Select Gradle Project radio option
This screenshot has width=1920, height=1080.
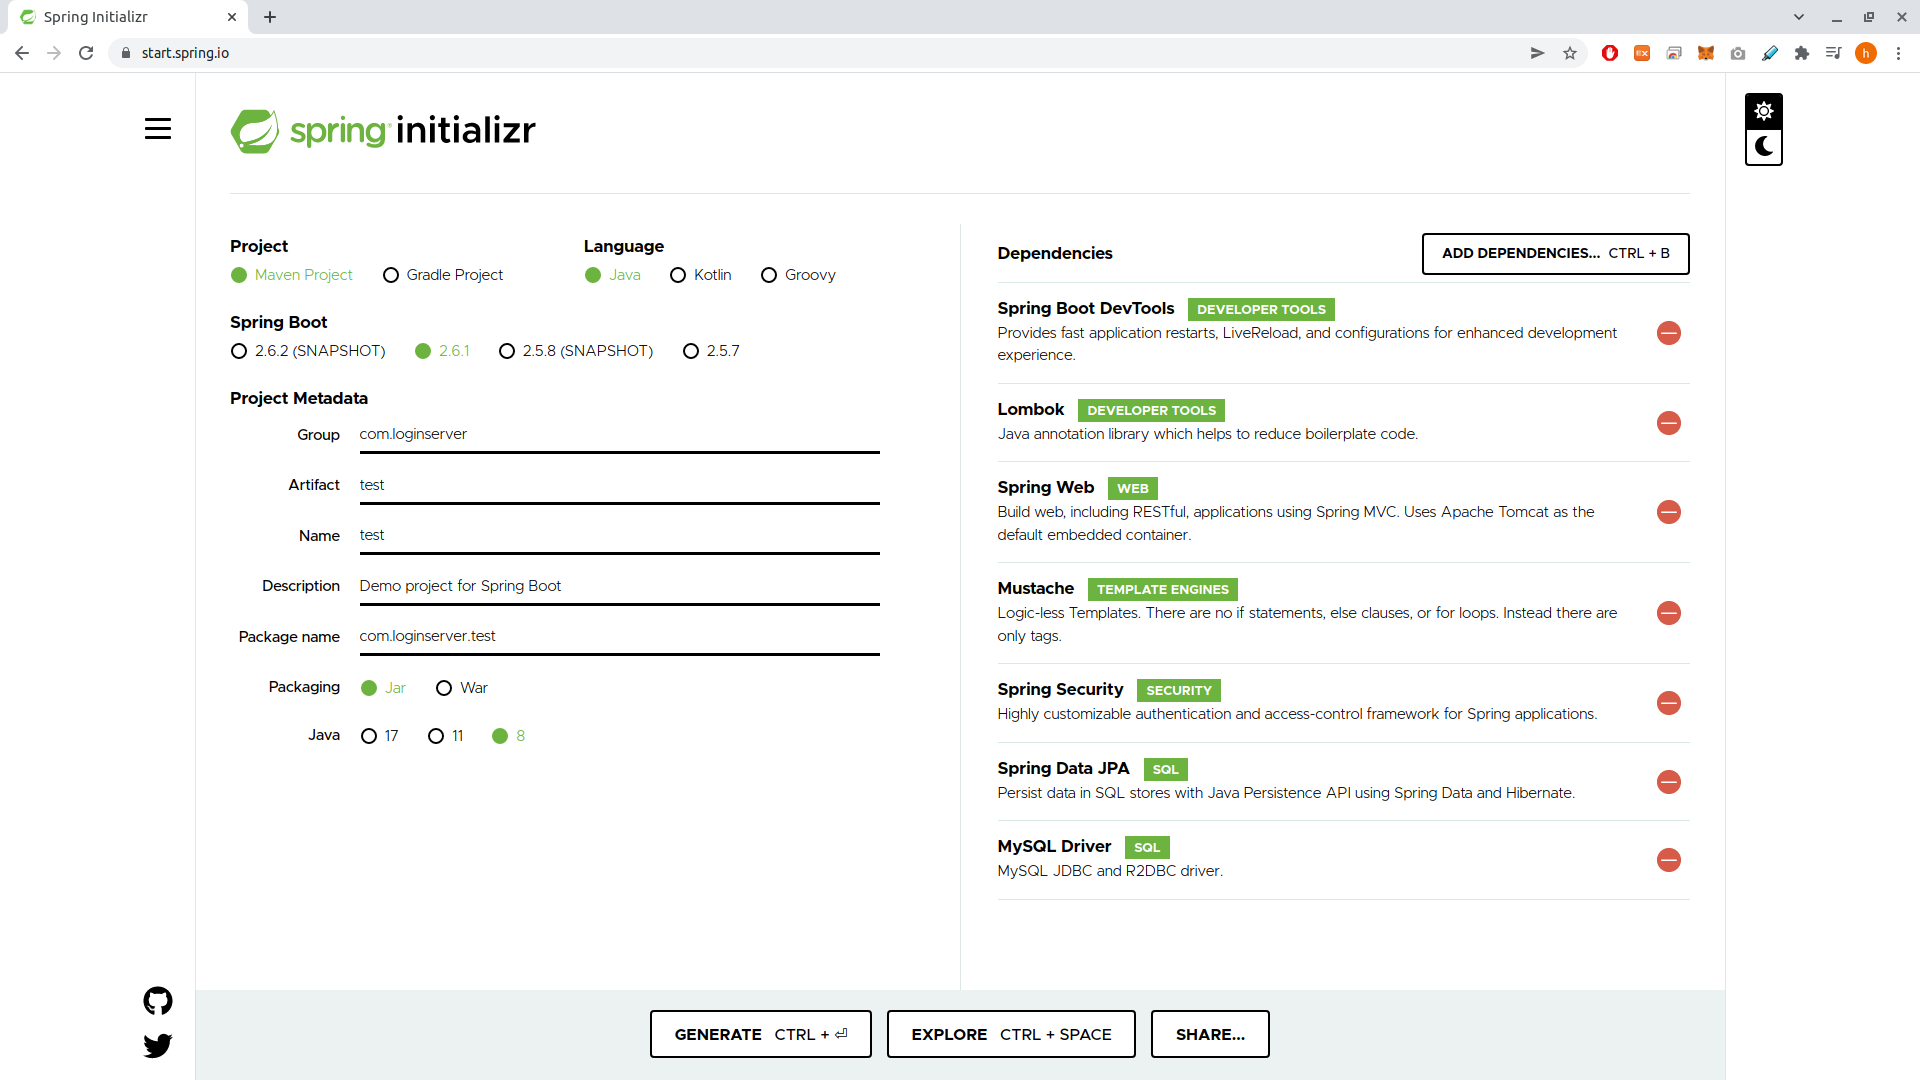click(x=391, y=275)
